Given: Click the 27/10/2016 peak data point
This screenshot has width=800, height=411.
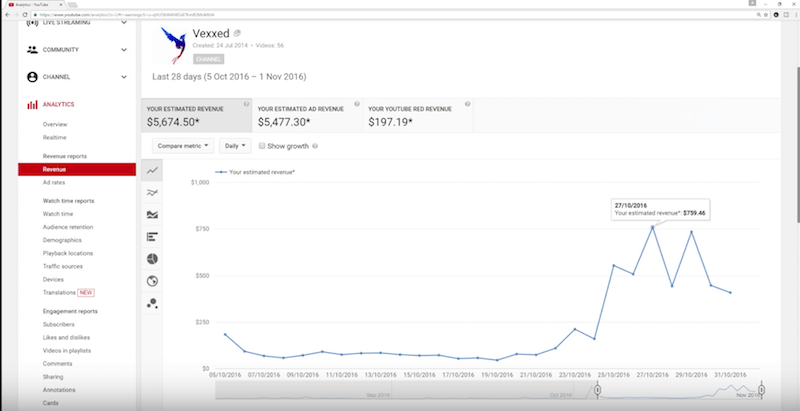Looking at the screenshot, I should (x=652, y=227).
